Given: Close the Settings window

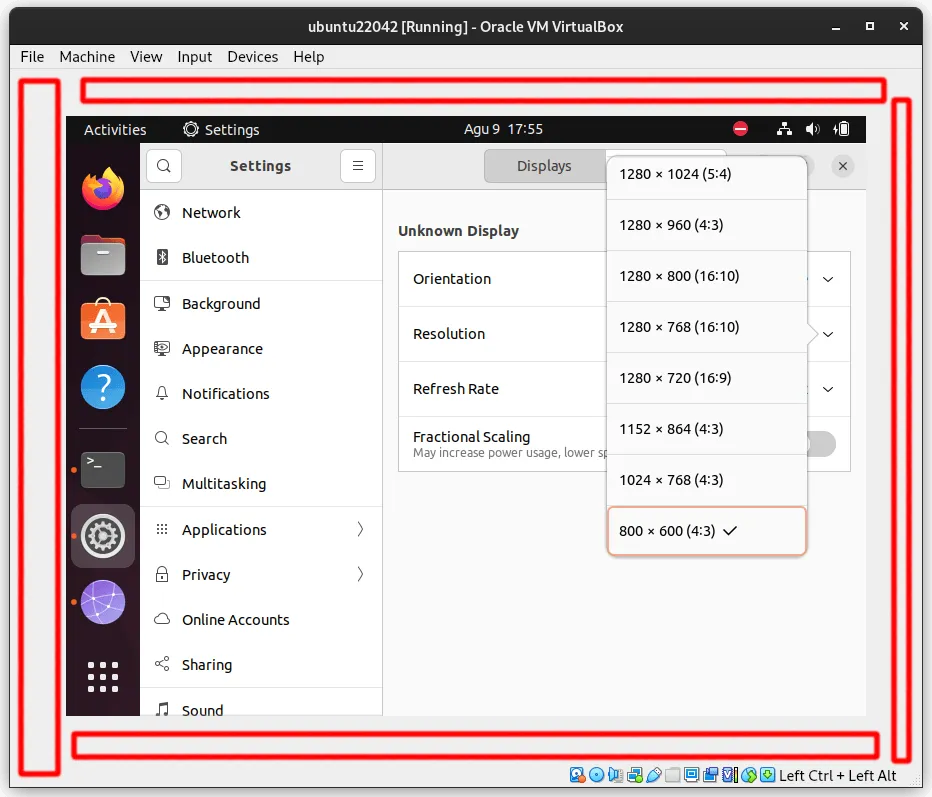Looking at the screenshot, I should (x=843, y=166).
